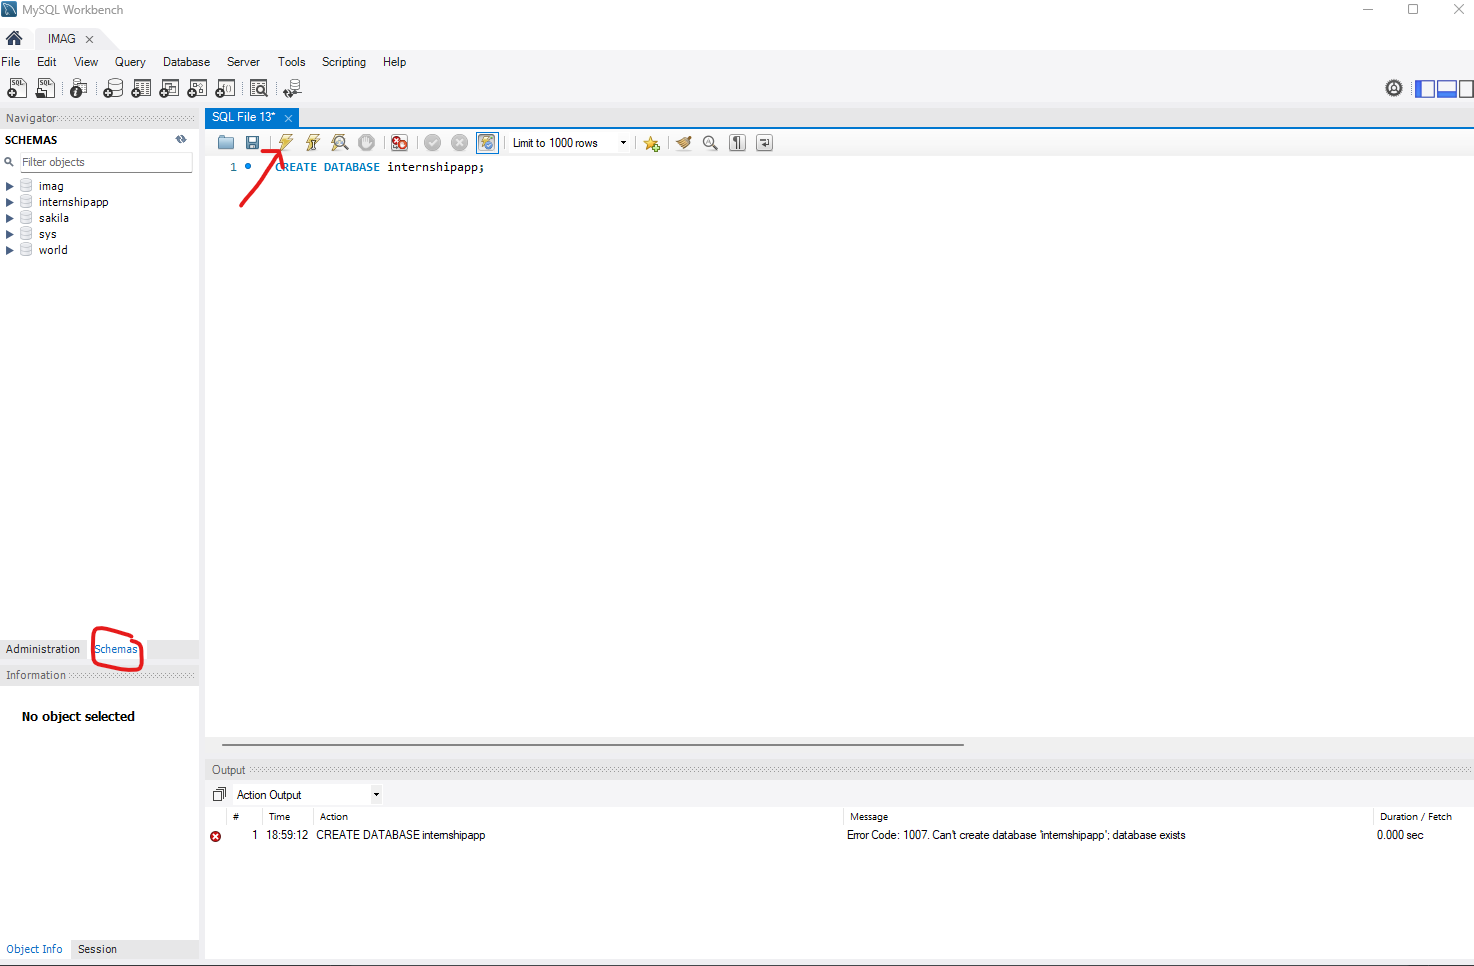Toggle auto-commit mode in query toolbar
1474x966 pixels.
pos(487,142)
